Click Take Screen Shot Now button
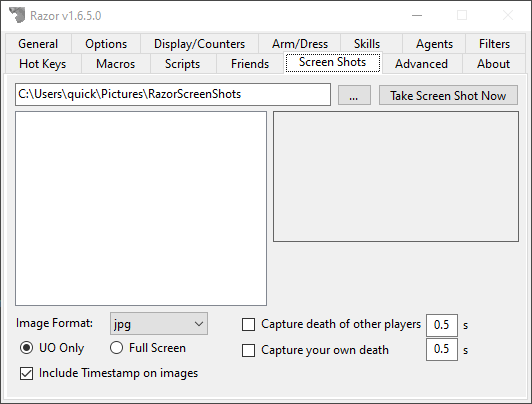Viewport: 532px width, 404px height. [x=448, y=95]
